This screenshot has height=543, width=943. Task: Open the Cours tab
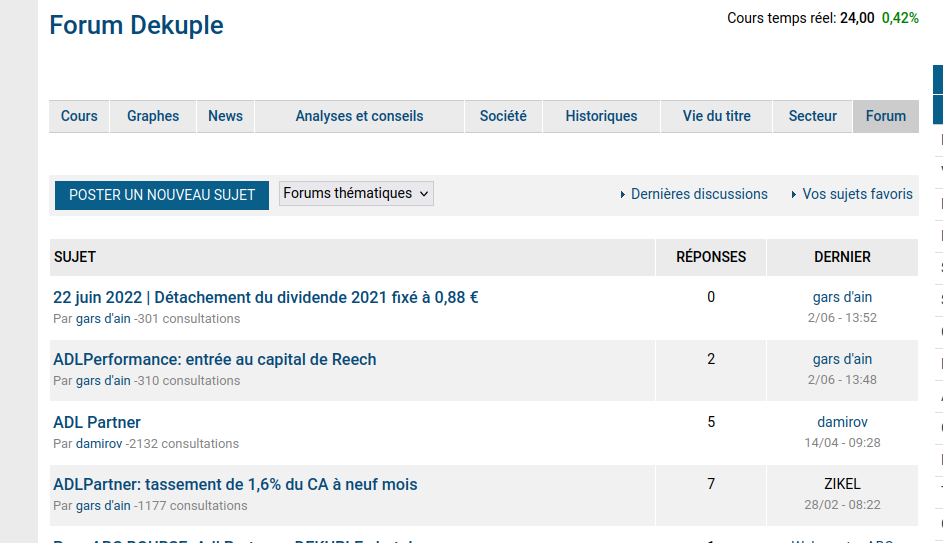pos(79,116)
